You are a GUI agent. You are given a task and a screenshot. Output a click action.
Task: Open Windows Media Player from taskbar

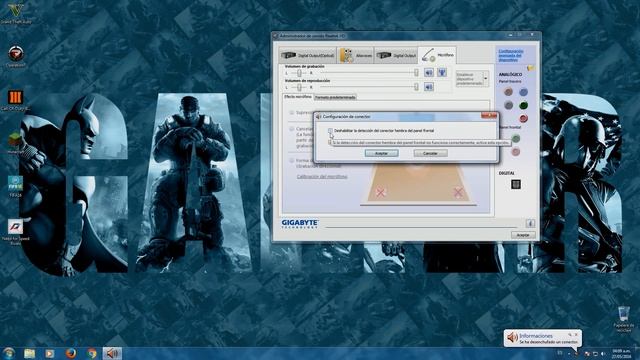point(50,353)
